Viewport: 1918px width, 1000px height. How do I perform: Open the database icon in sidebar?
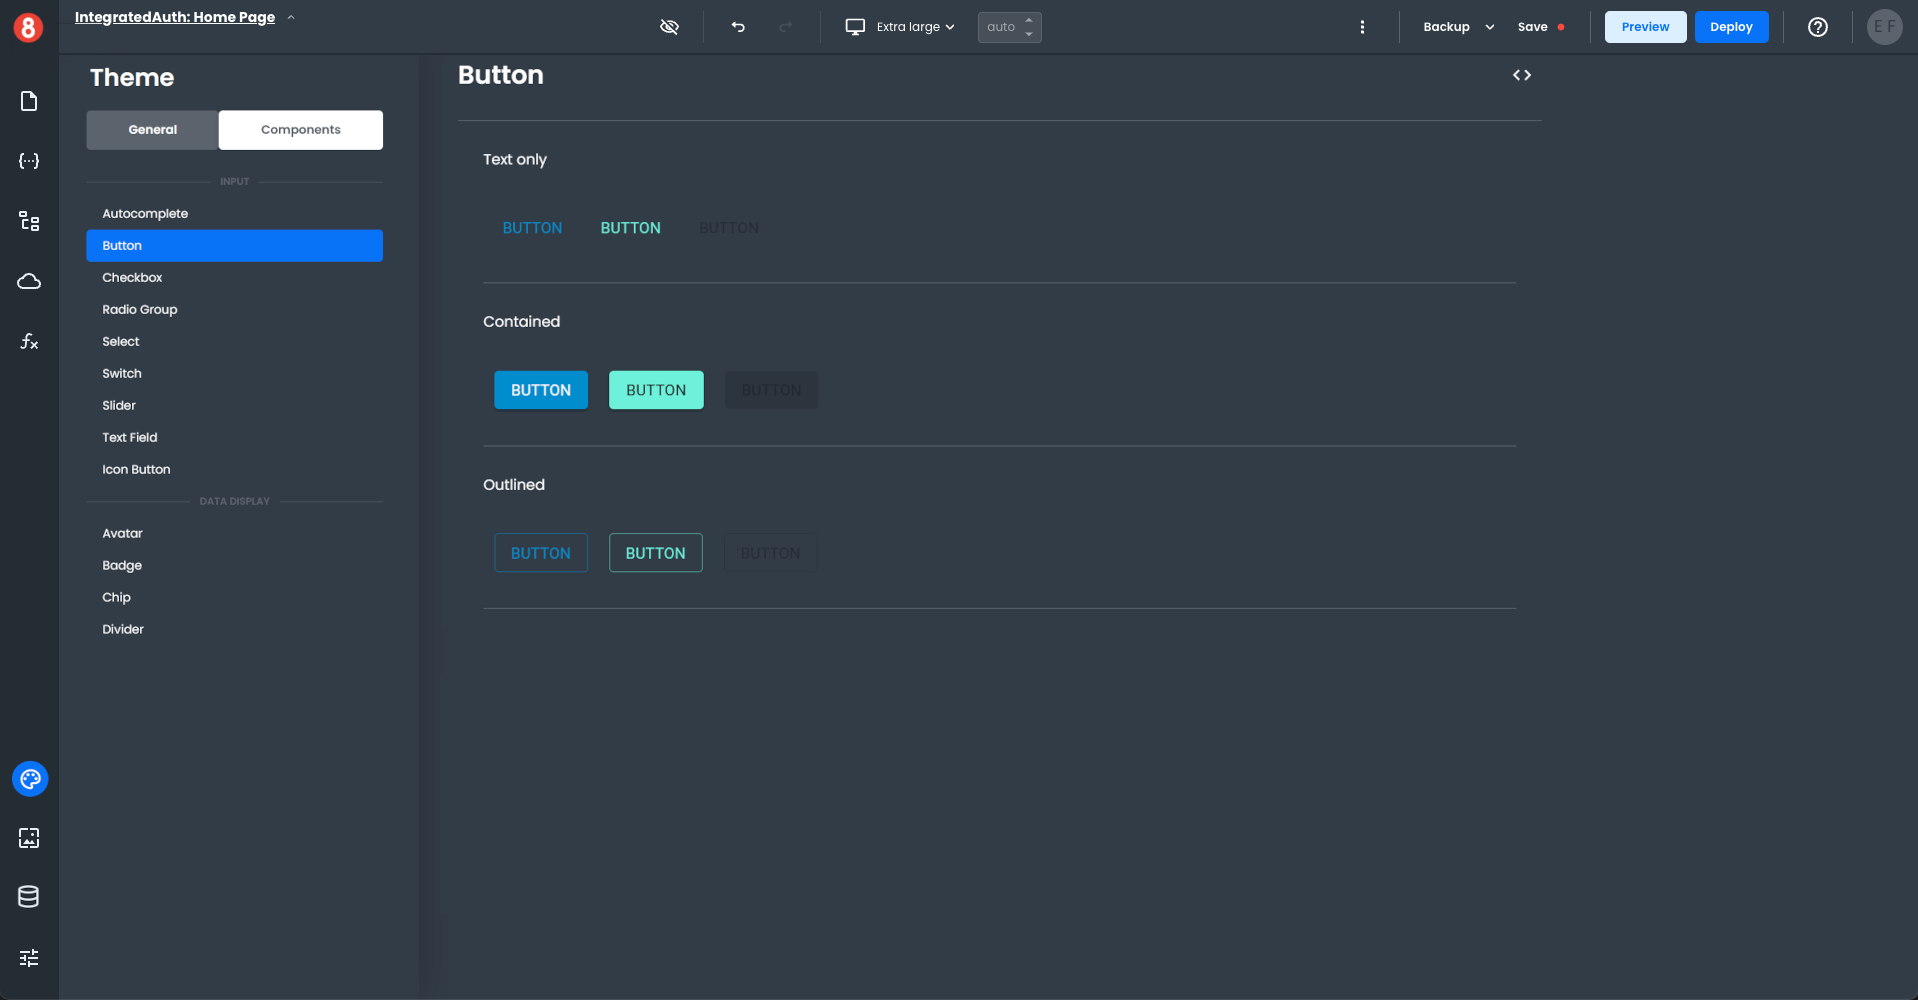click(29, 897)
